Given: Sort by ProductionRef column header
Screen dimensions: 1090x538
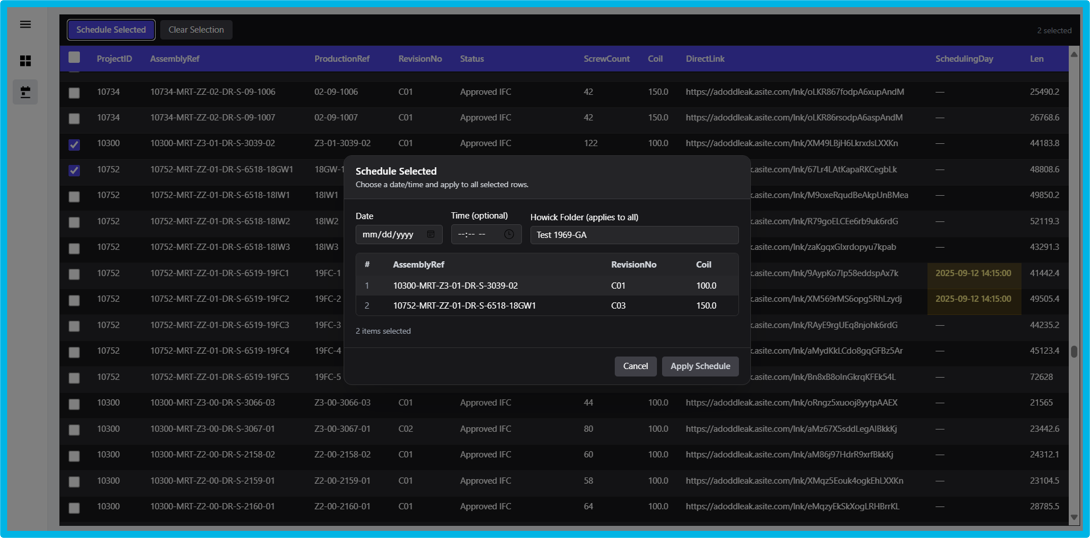Looking at the screenshot, I should click(342, 59).
